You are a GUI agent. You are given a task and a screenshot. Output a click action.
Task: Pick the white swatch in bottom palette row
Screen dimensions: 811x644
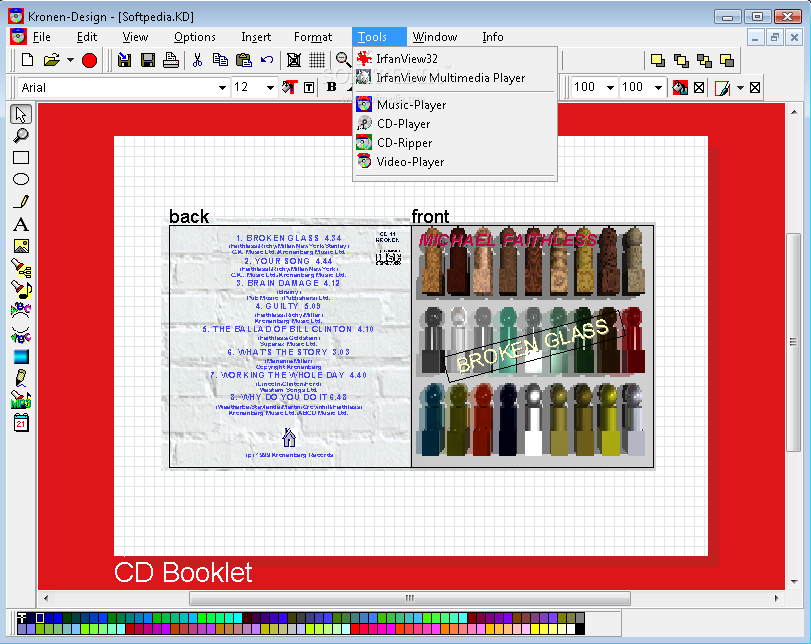pos(570,629)
